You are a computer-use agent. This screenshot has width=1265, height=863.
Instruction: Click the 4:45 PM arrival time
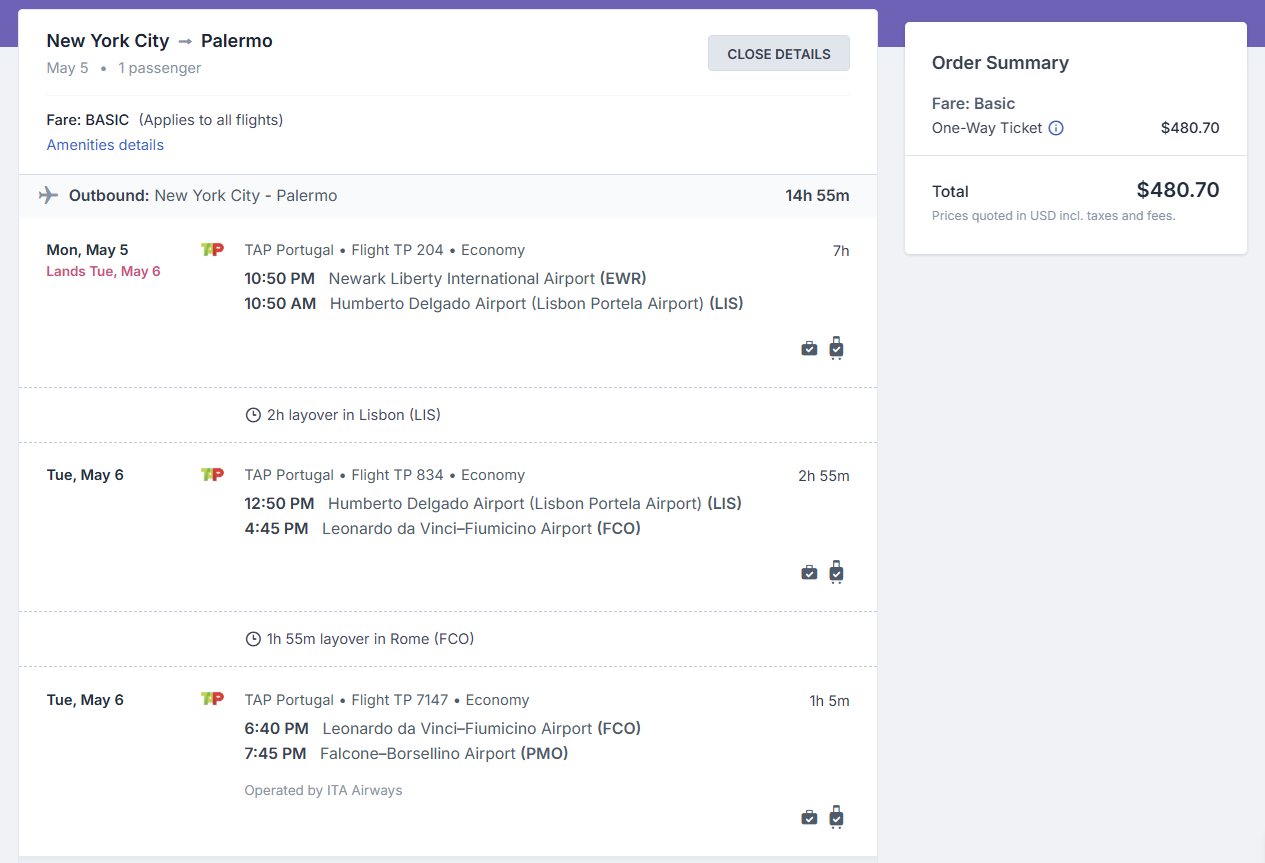(x=276, y=529)
